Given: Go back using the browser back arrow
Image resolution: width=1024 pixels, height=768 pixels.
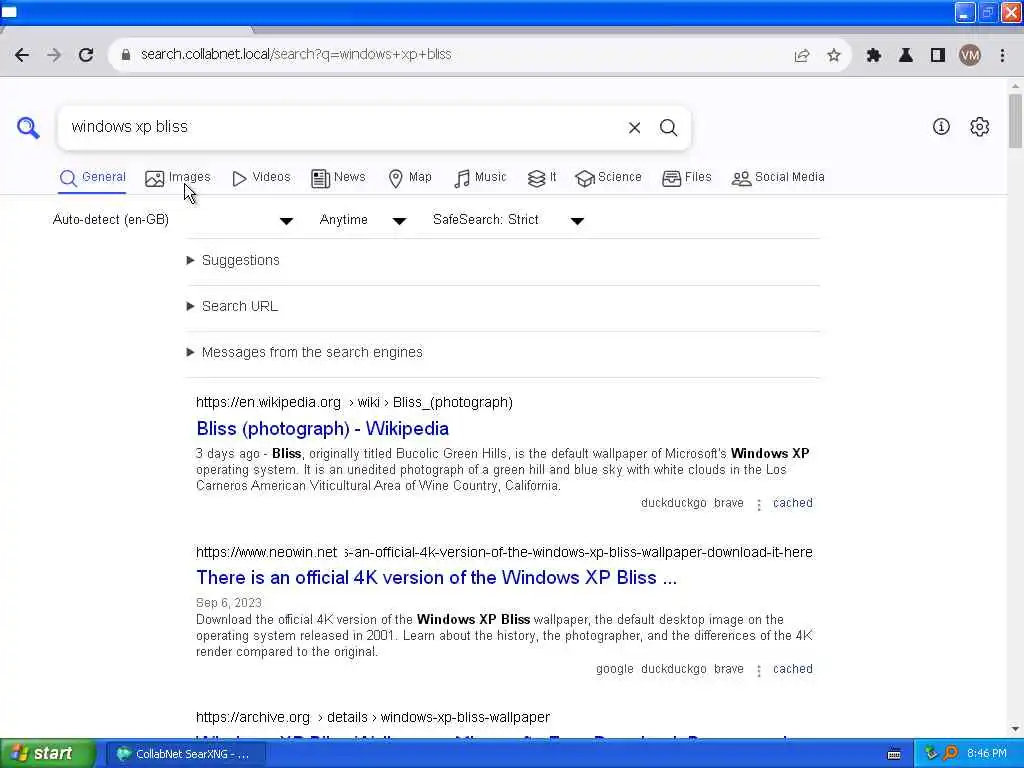Looking at the screenshot, I should coord(22,55).
